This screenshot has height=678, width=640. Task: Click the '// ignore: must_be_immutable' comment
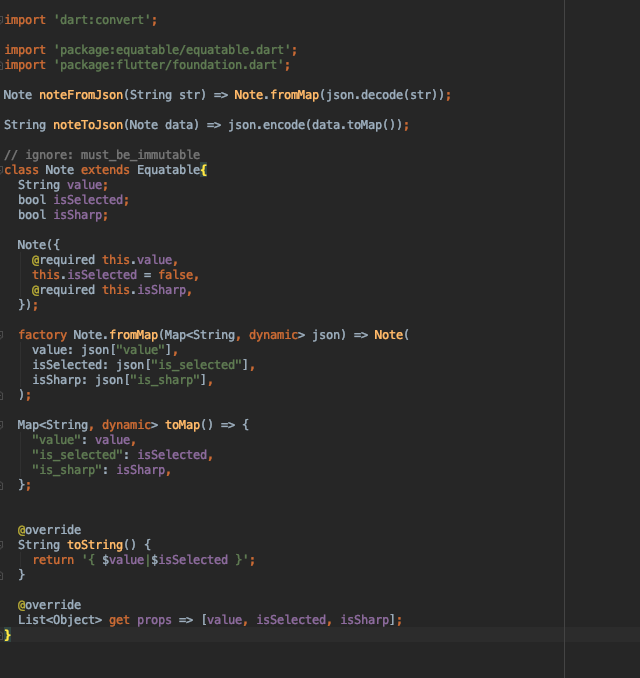tap(102, 155)
